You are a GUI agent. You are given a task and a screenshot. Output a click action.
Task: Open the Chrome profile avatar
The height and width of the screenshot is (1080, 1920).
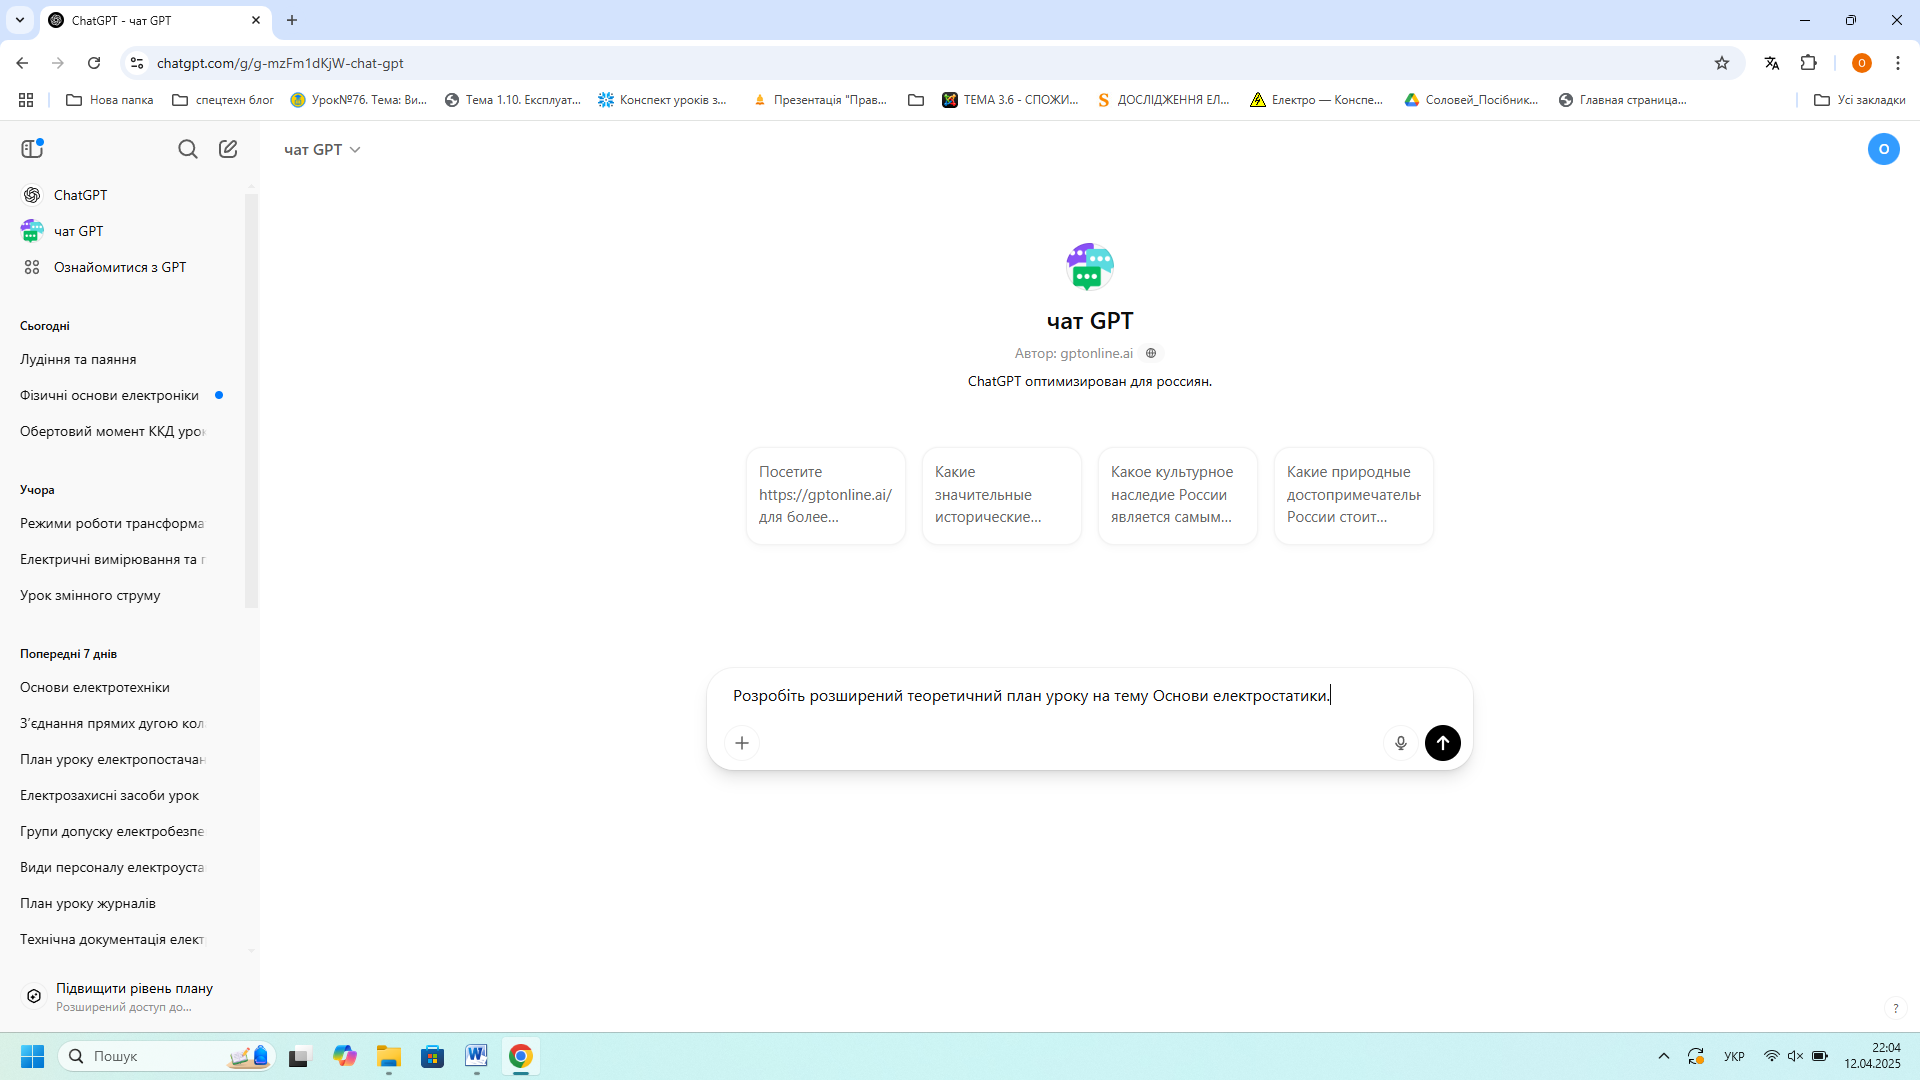pos(1861,63)
